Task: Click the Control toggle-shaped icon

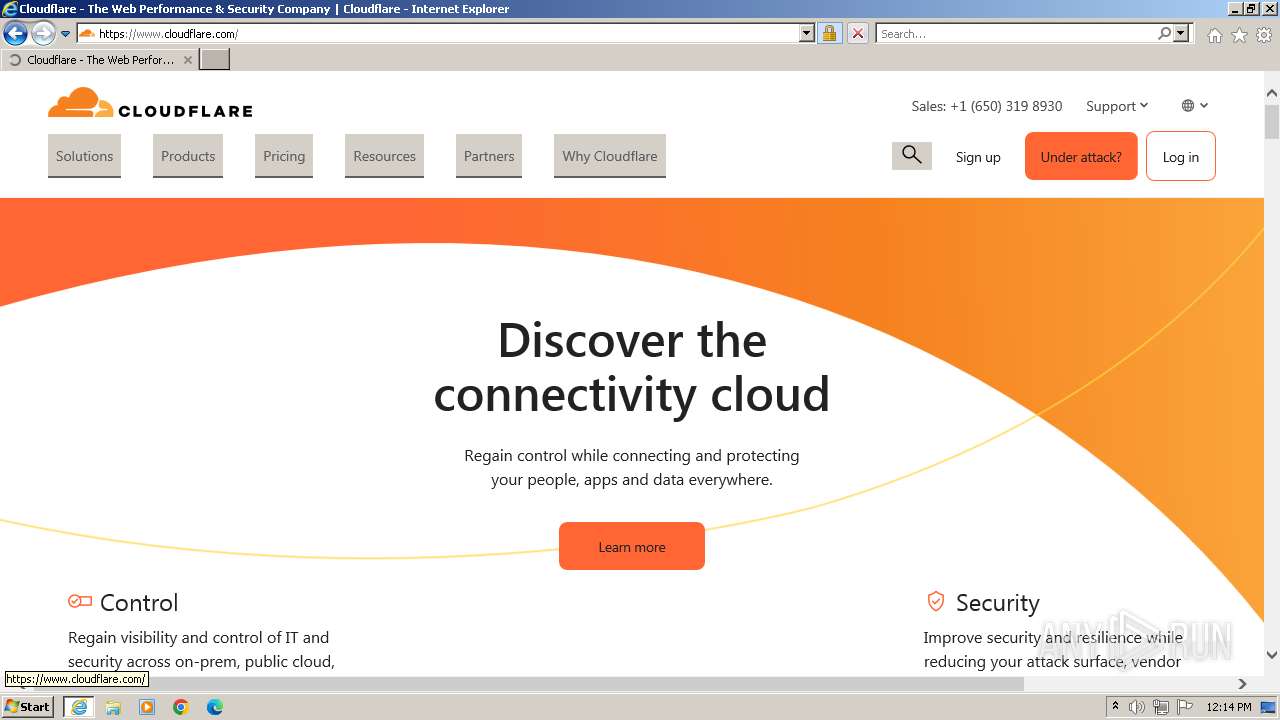Action: click(x=80, y=601)
